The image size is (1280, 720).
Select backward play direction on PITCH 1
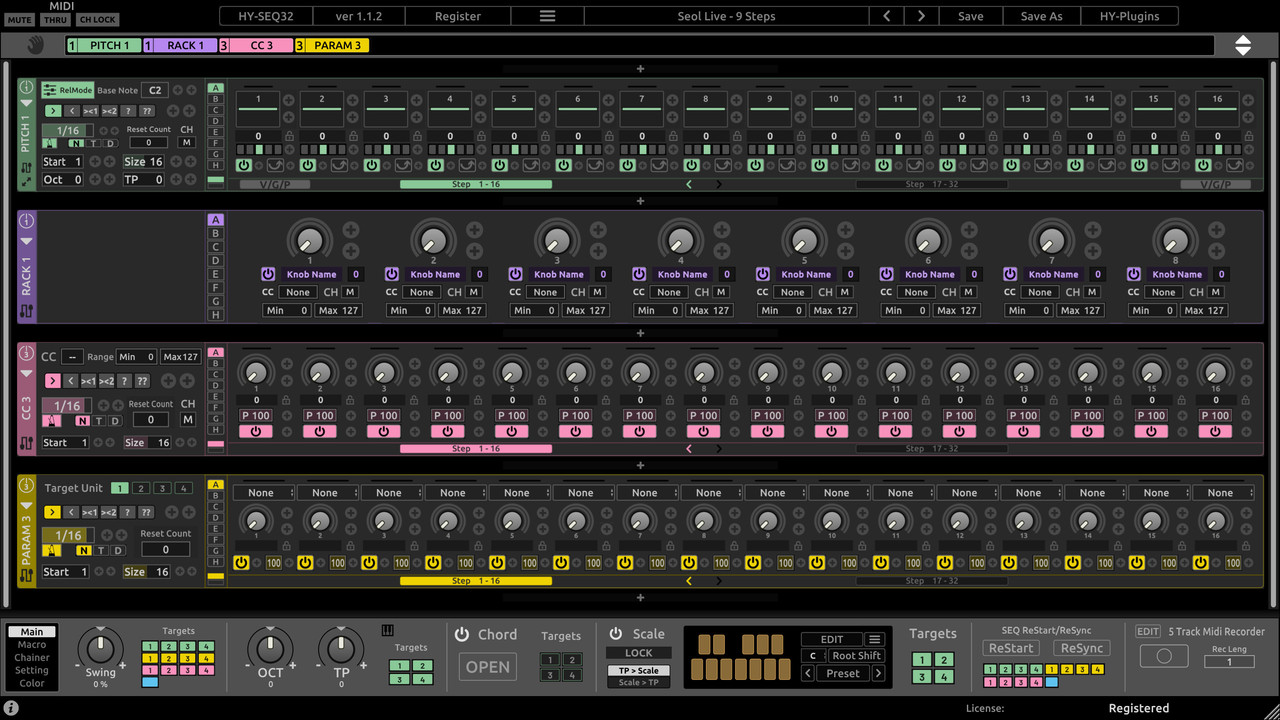(x=71, y=111)
